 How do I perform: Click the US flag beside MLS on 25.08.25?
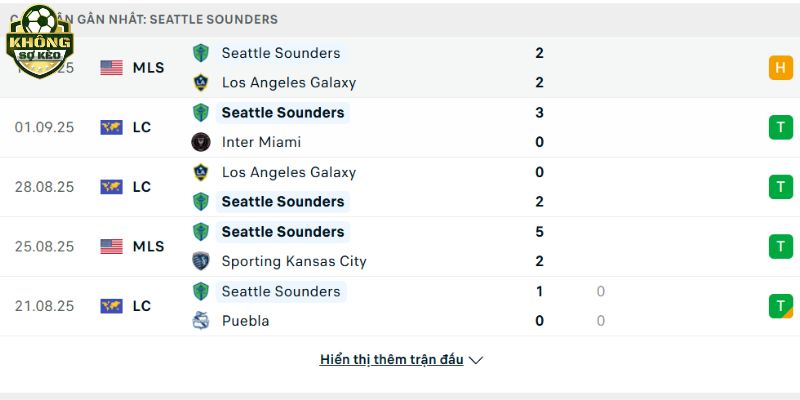click(x=111, y=246)
